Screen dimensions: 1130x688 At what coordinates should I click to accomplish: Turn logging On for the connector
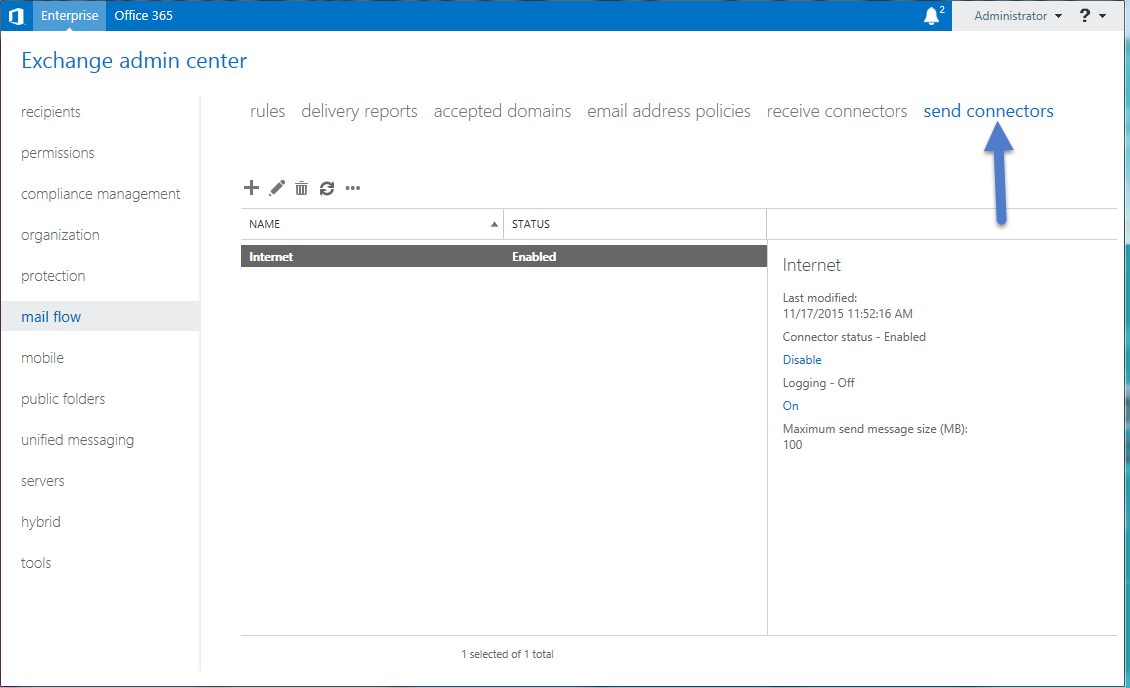coord(790,405)
